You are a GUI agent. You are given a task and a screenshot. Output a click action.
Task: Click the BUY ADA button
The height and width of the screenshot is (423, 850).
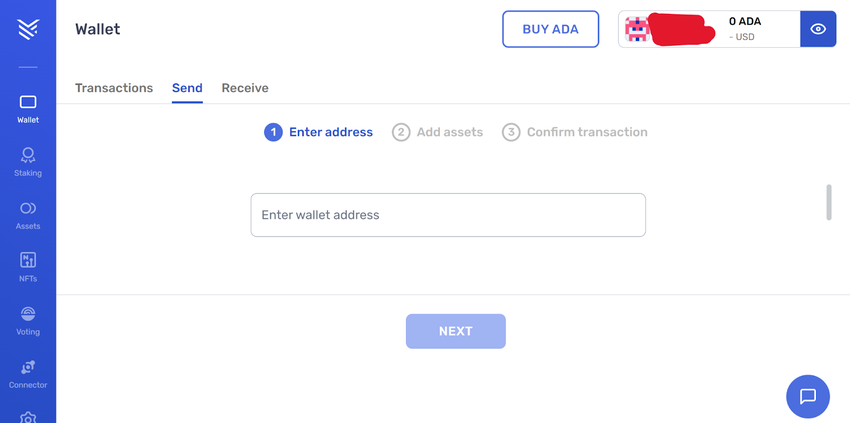pos(550,29)
